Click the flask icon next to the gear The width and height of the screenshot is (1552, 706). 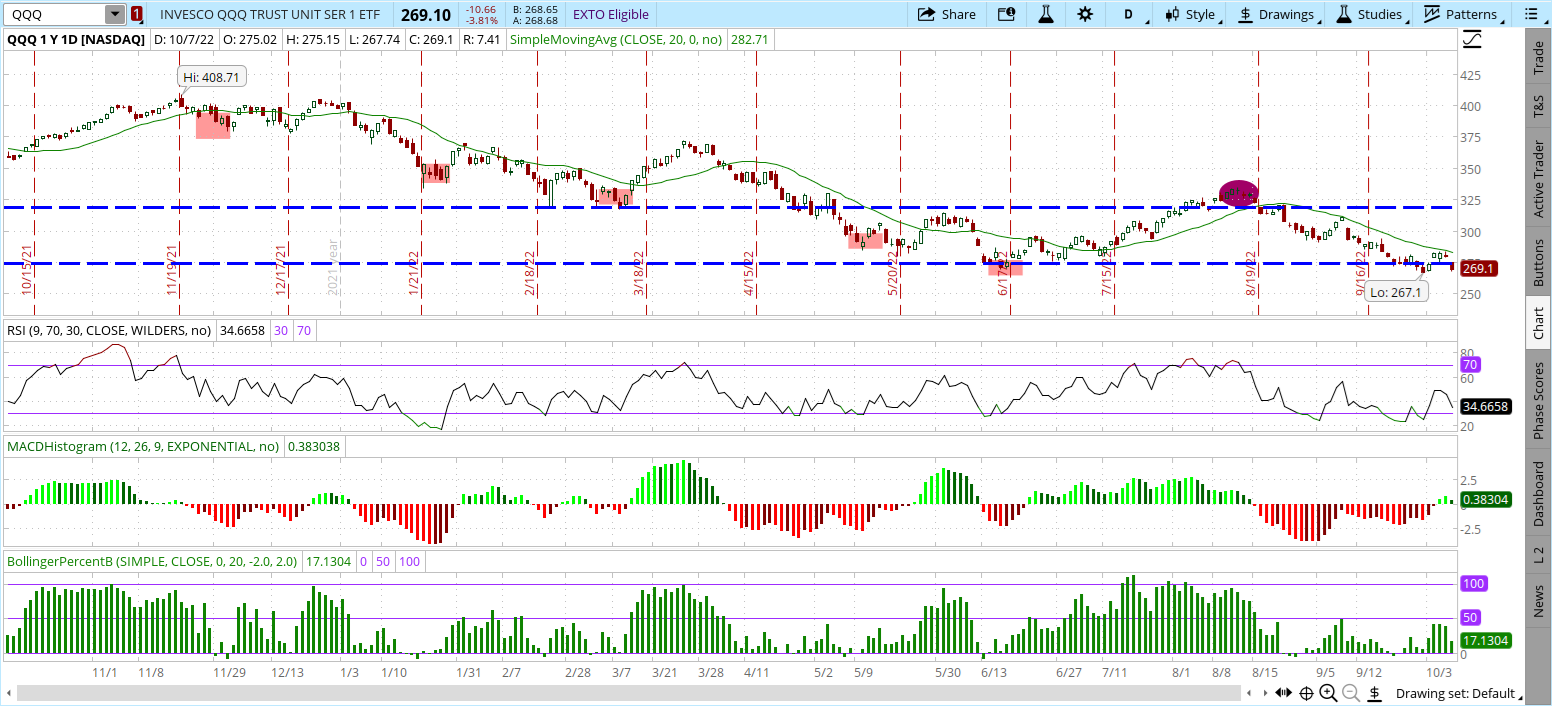pyautogui.click(x=1046, y=14)
